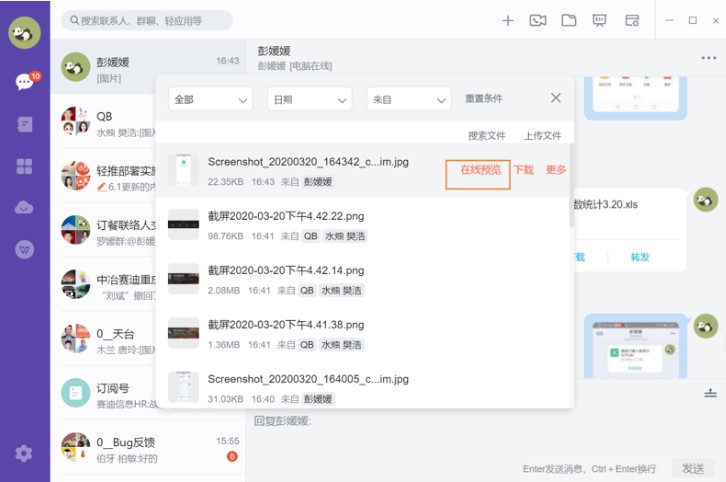This screenshot has width=726, height=482.
Task: Click your profile avatar at top left
Action: pyautogui.click(x=24, y=32)
